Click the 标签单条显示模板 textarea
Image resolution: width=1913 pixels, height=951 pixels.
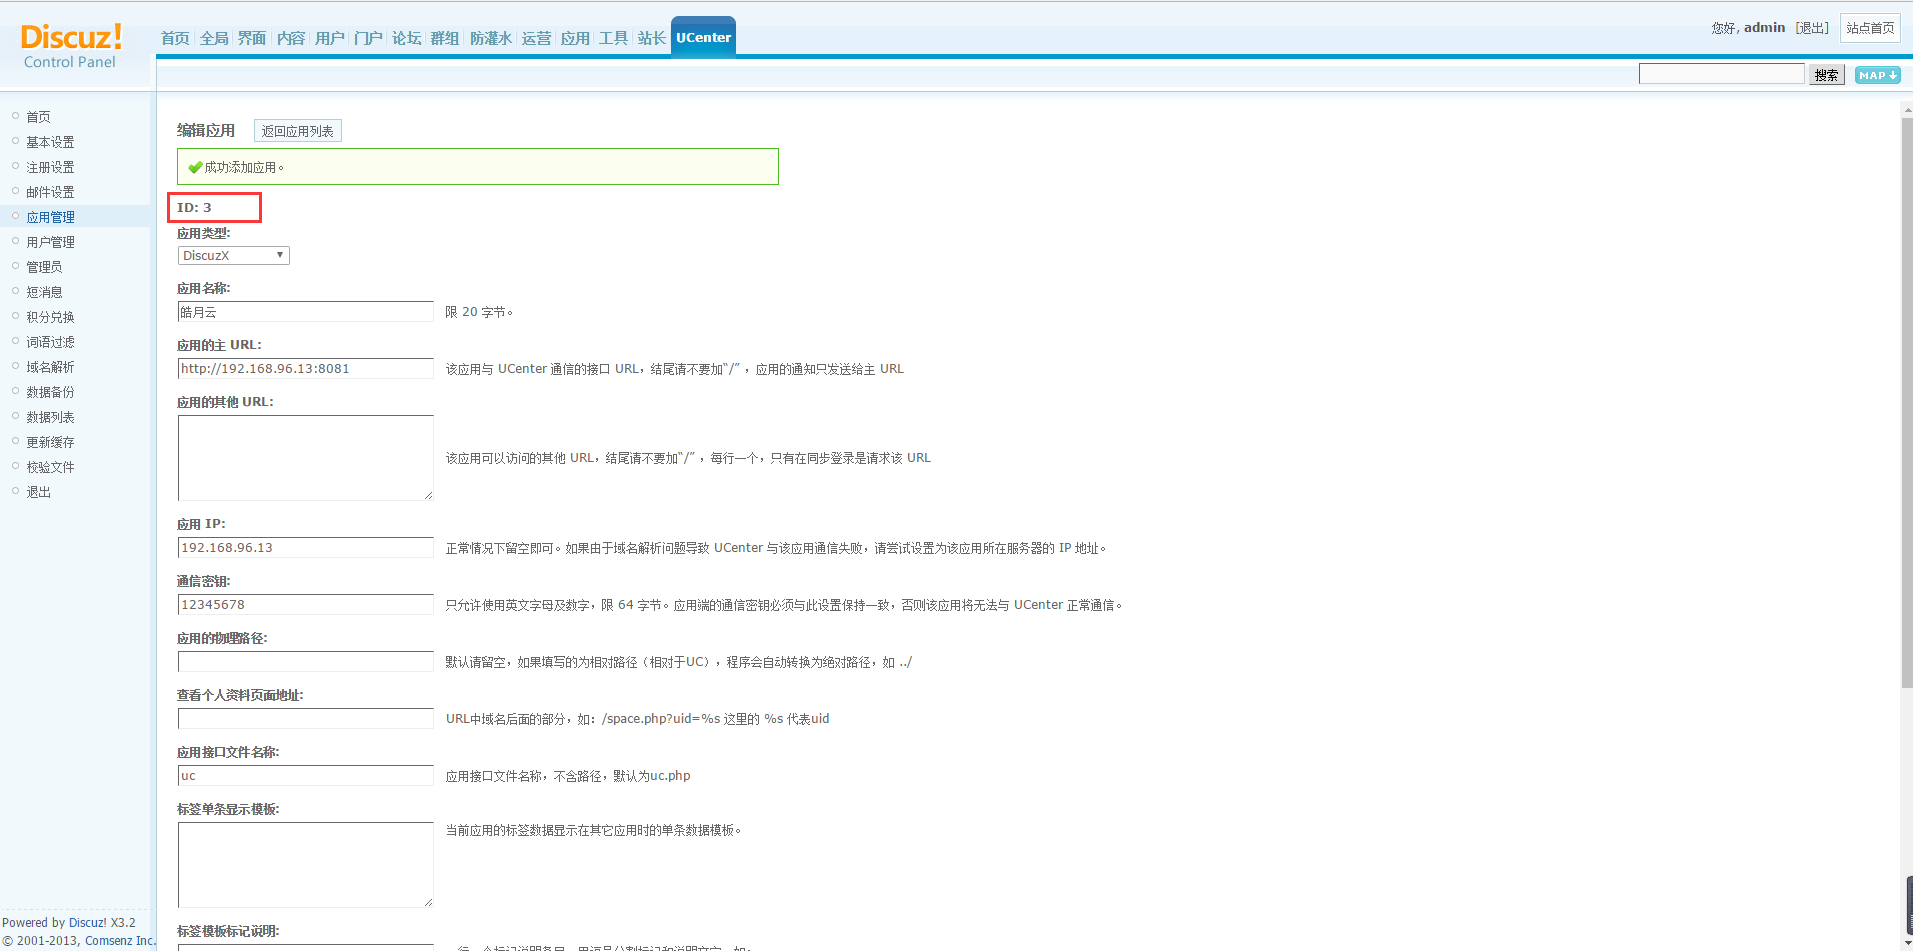click(x=306, y=865)
